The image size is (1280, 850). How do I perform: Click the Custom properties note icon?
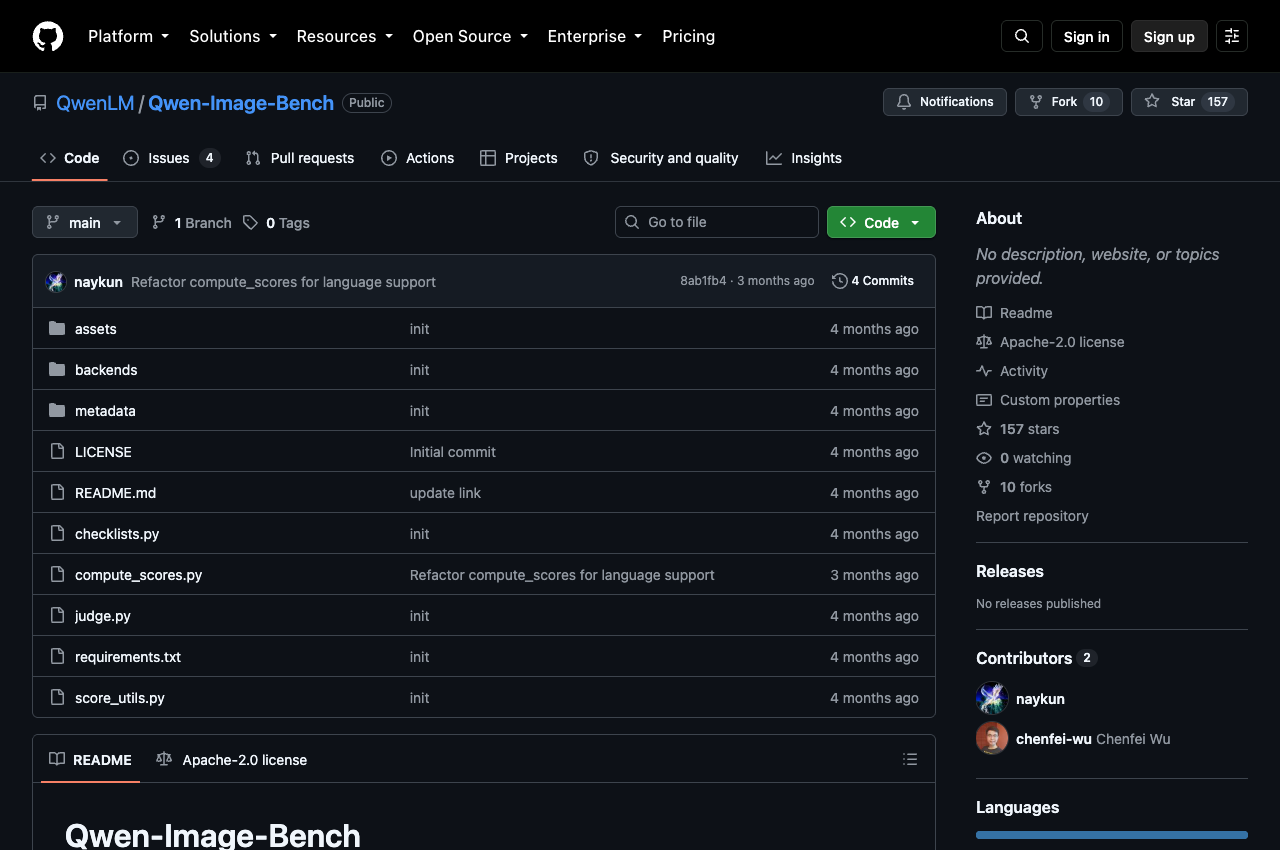point(984,400)
